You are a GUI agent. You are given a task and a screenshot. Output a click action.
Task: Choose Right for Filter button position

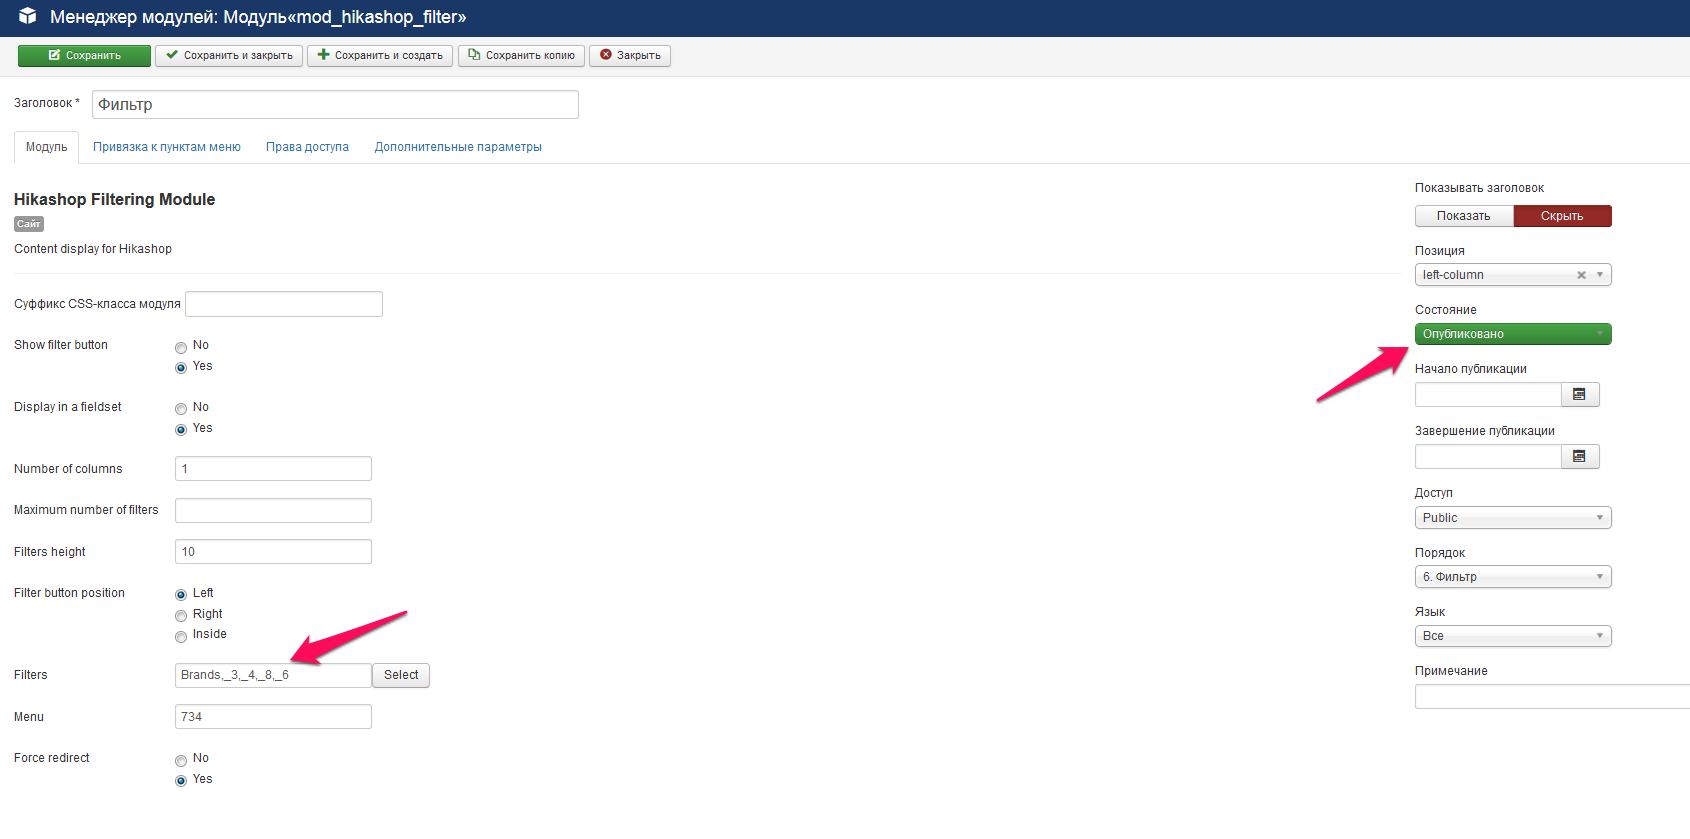(x=181, y=616)
